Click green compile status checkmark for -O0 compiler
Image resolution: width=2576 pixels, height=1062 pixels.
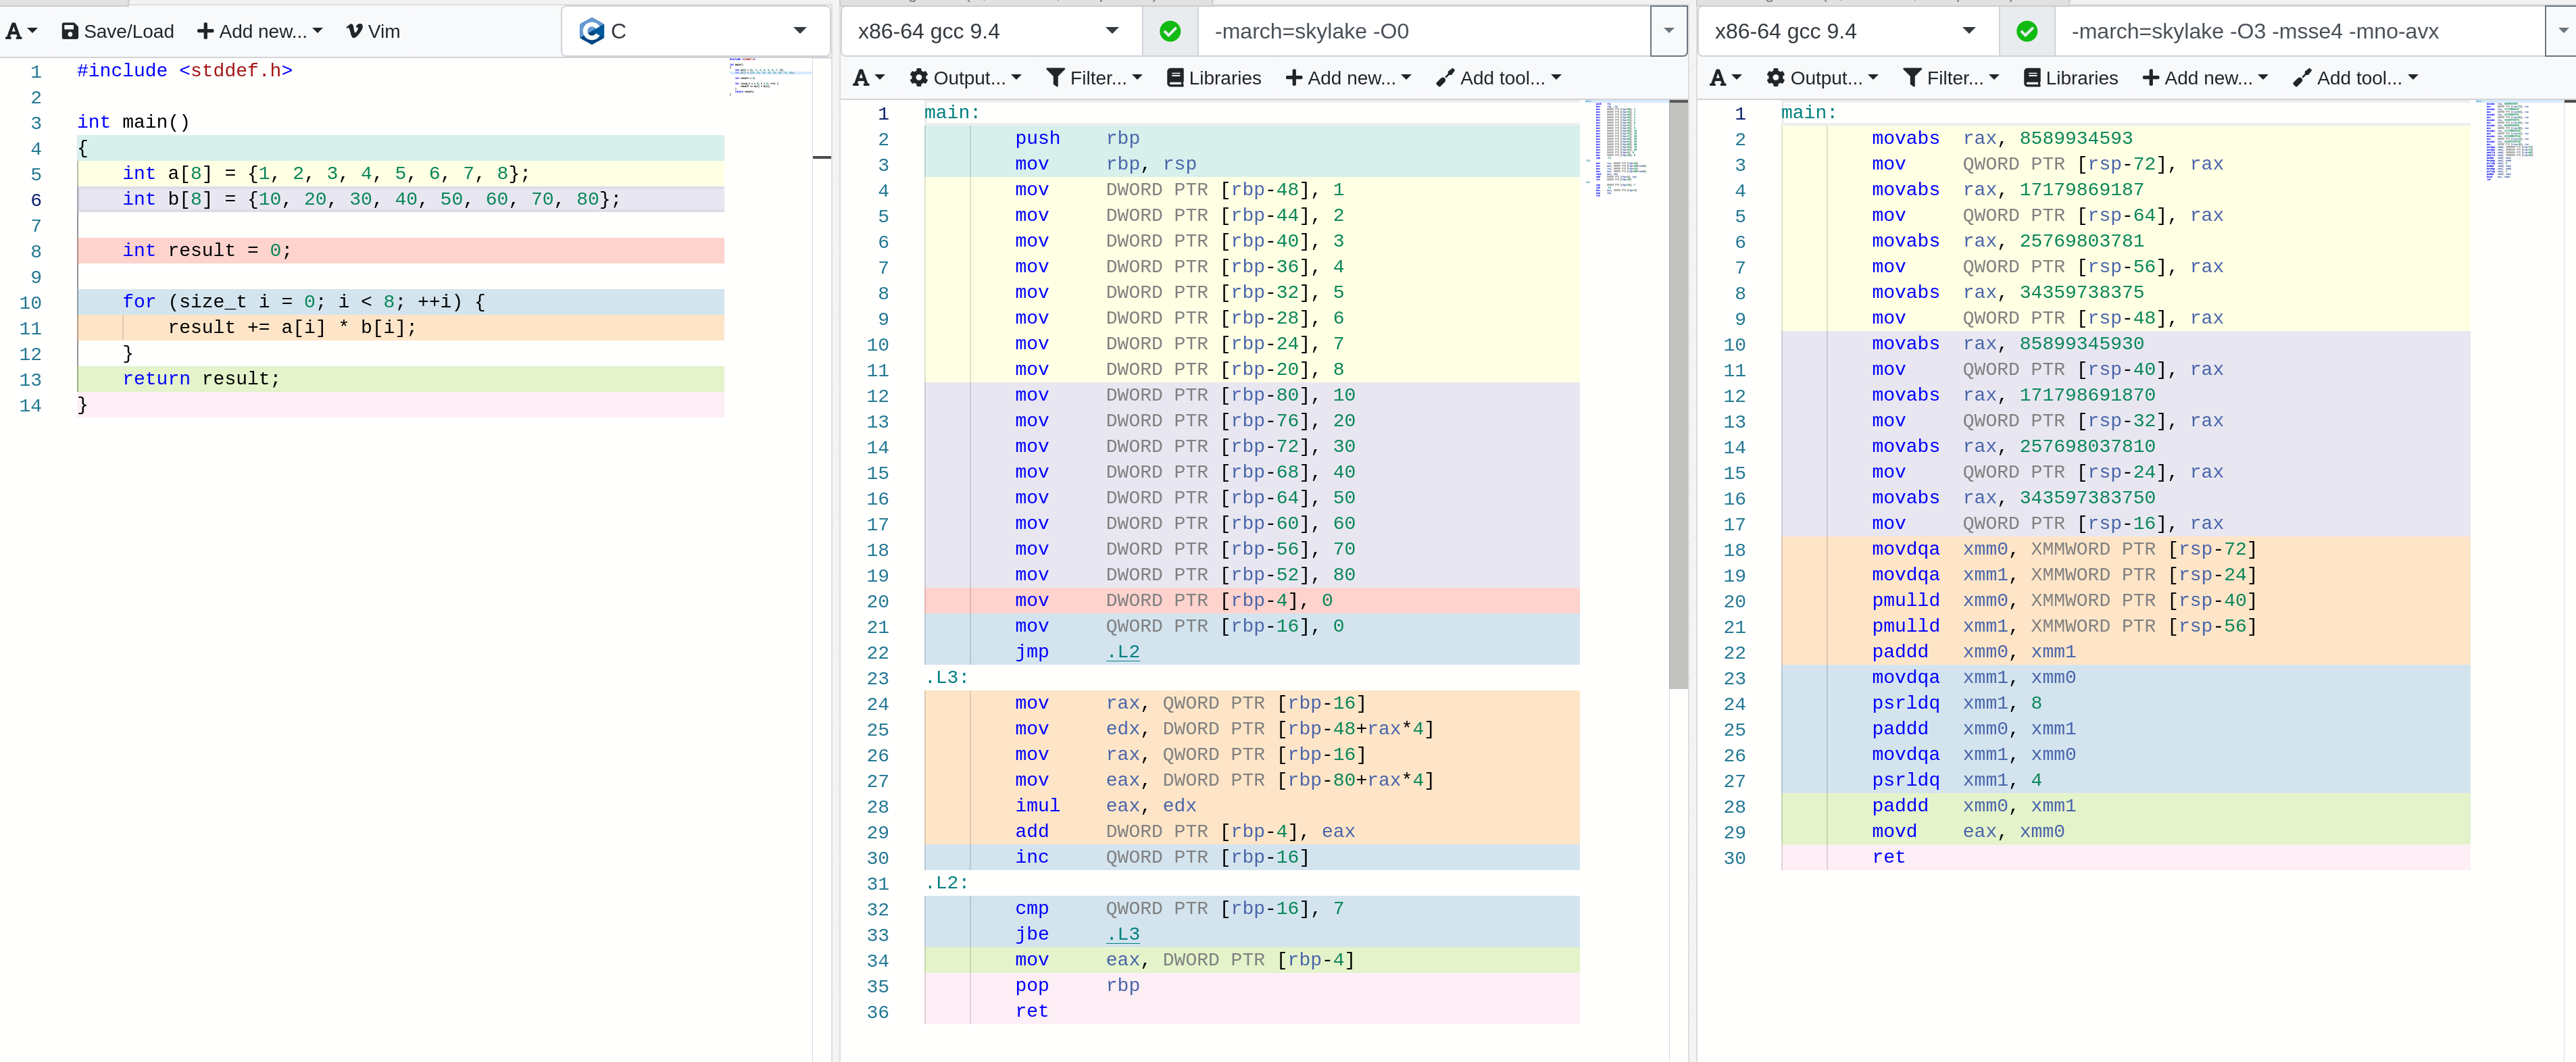pyautogui.click(x=1169, y=32)
